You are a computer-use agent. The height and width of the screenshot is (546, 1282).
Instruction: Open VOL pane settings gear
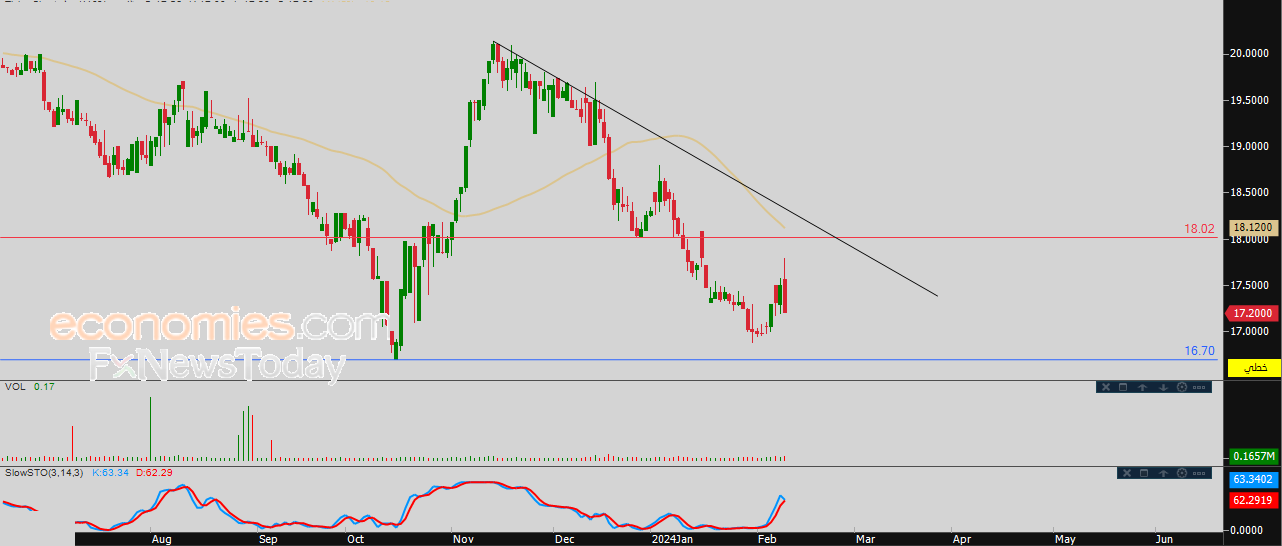(x=1182, y=387)
